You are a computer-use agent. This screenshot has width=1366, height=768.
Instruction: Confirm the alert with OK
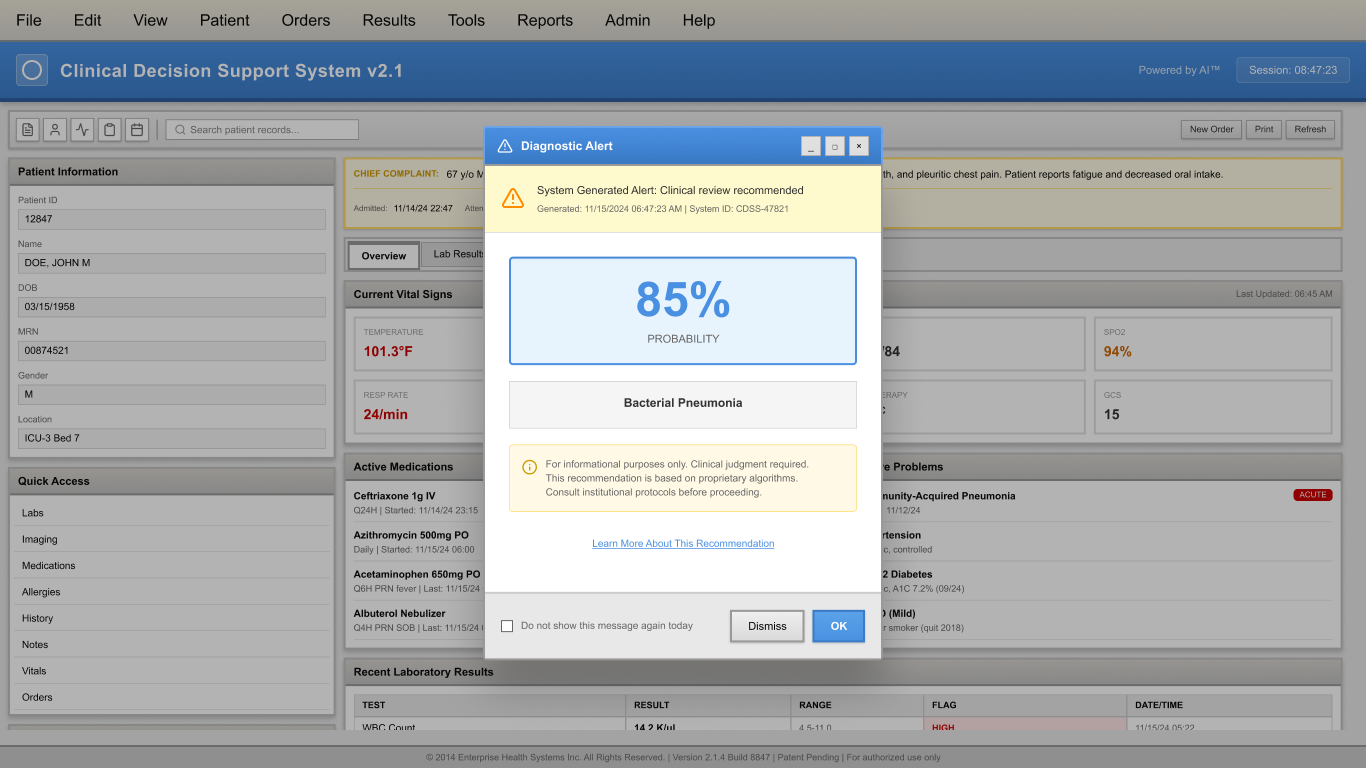[x=839, y=626]
